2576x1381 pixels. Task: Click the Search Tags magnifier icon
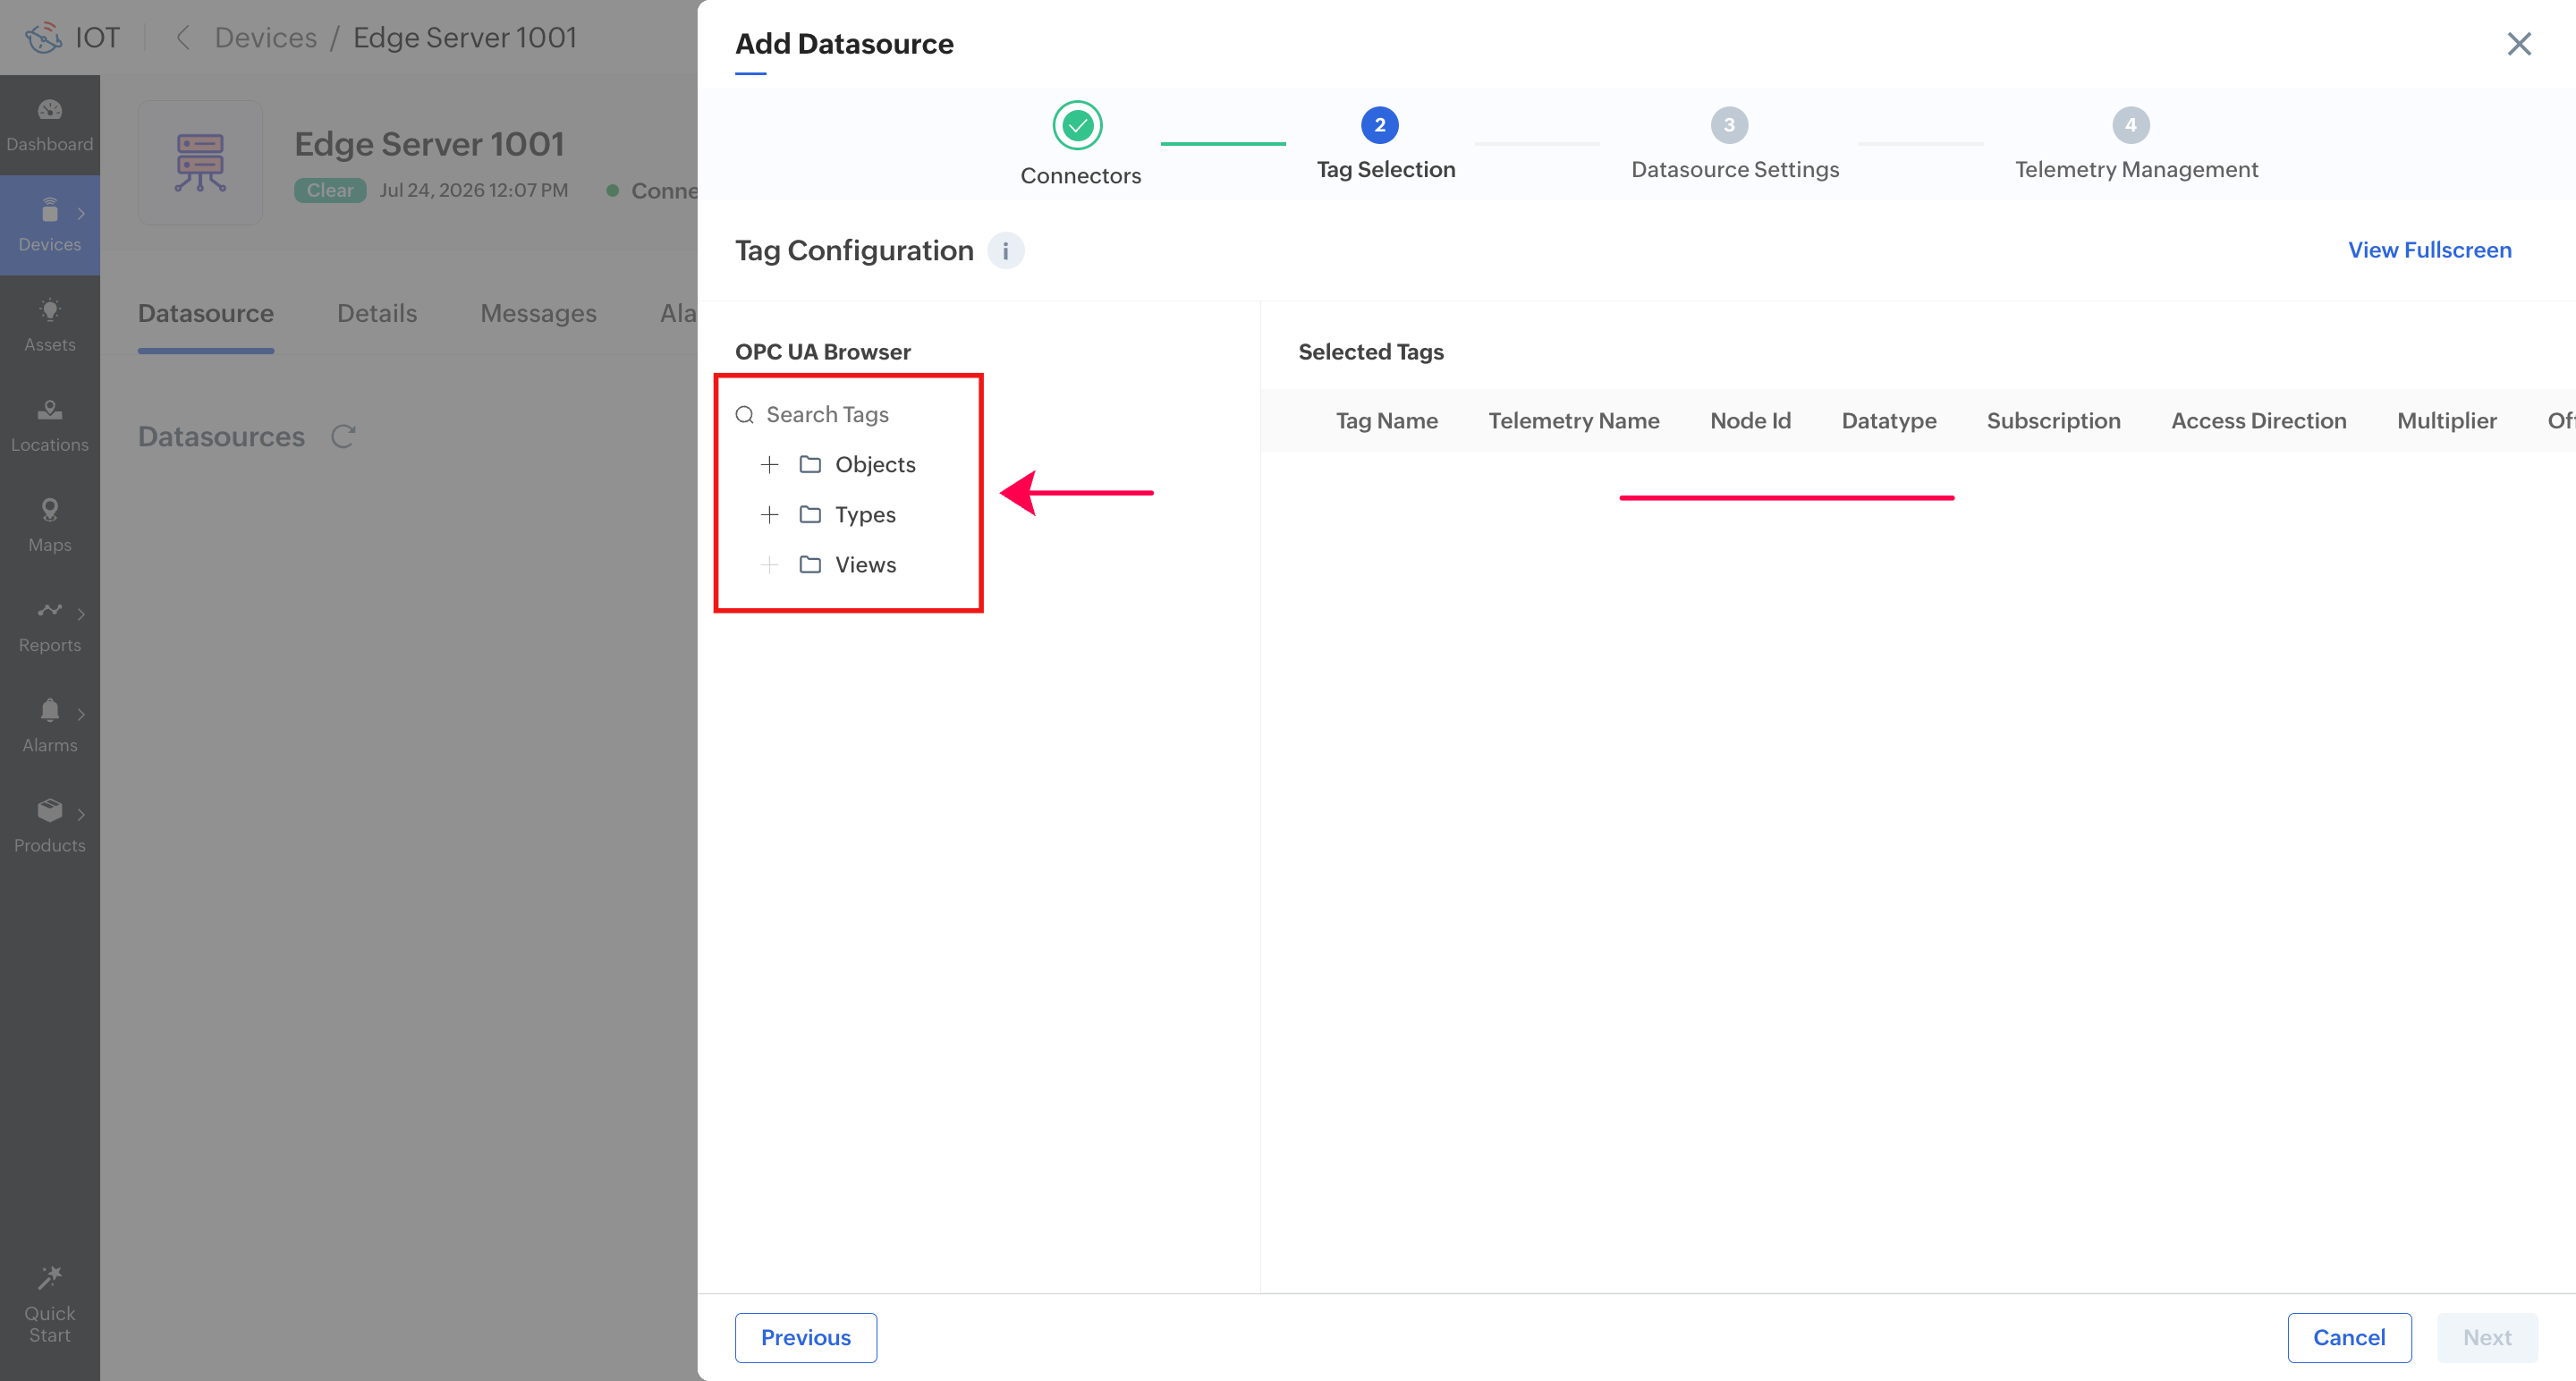click(x=745, y=415)
